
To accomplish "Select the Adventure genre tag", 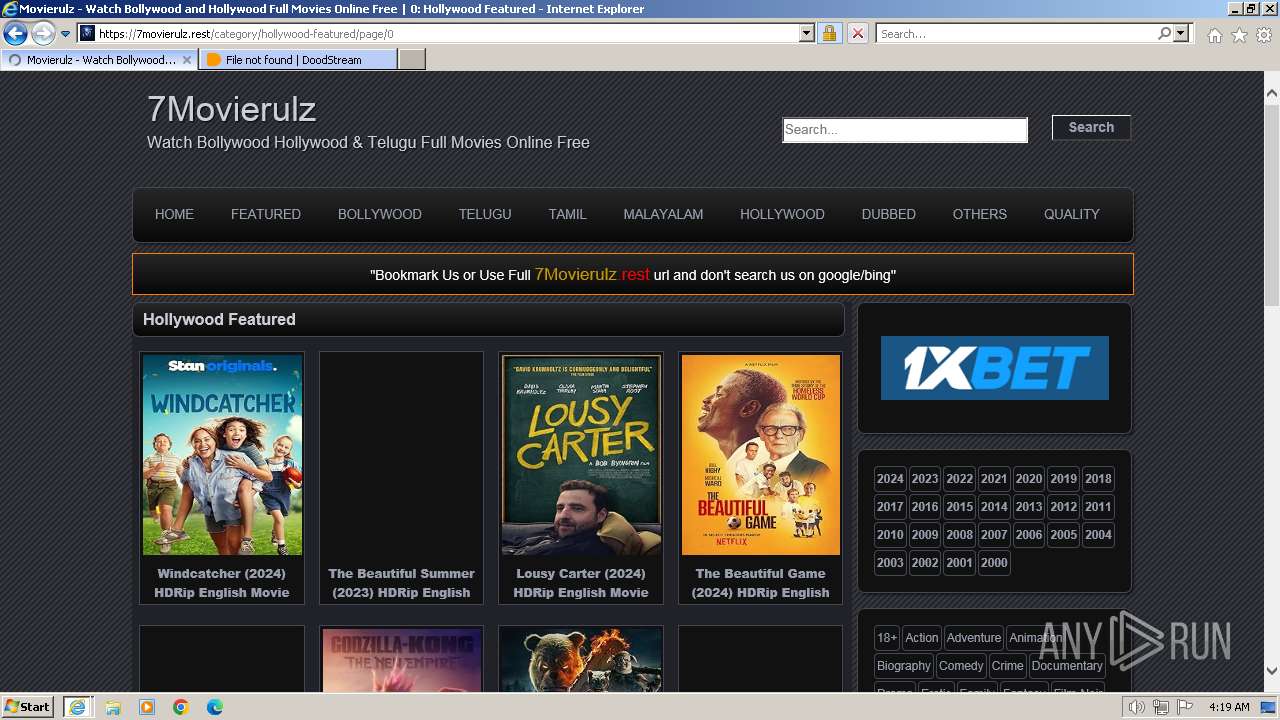I will pyautogui.click(x=974, y=637).
